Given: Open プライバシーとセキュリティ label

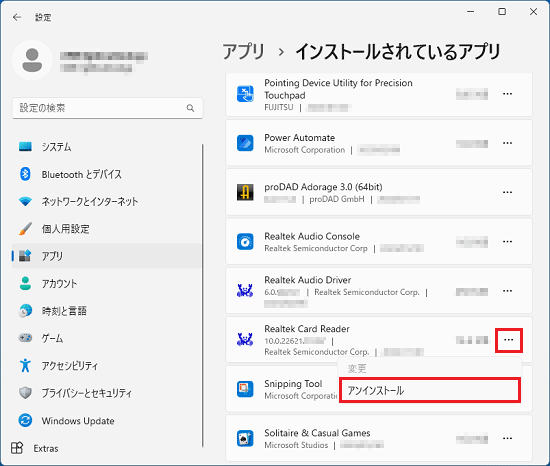Looking at the screenshot, I should click(86, 393).
